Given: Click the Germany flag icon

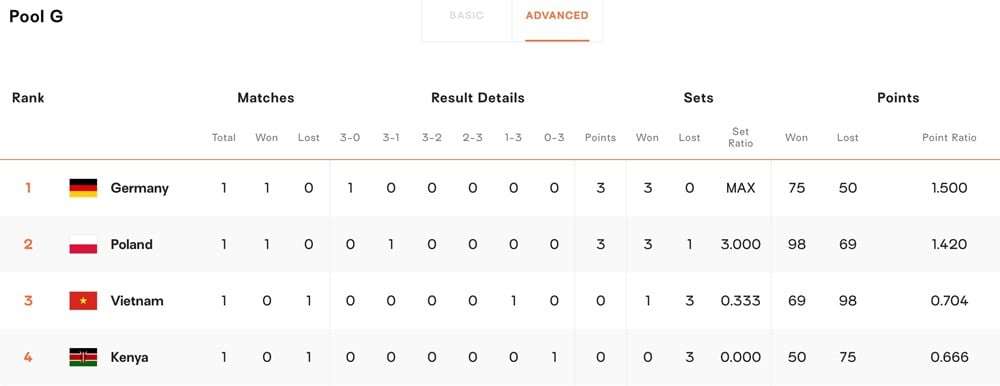Looking at the screenshot, I should pos(83,188).
